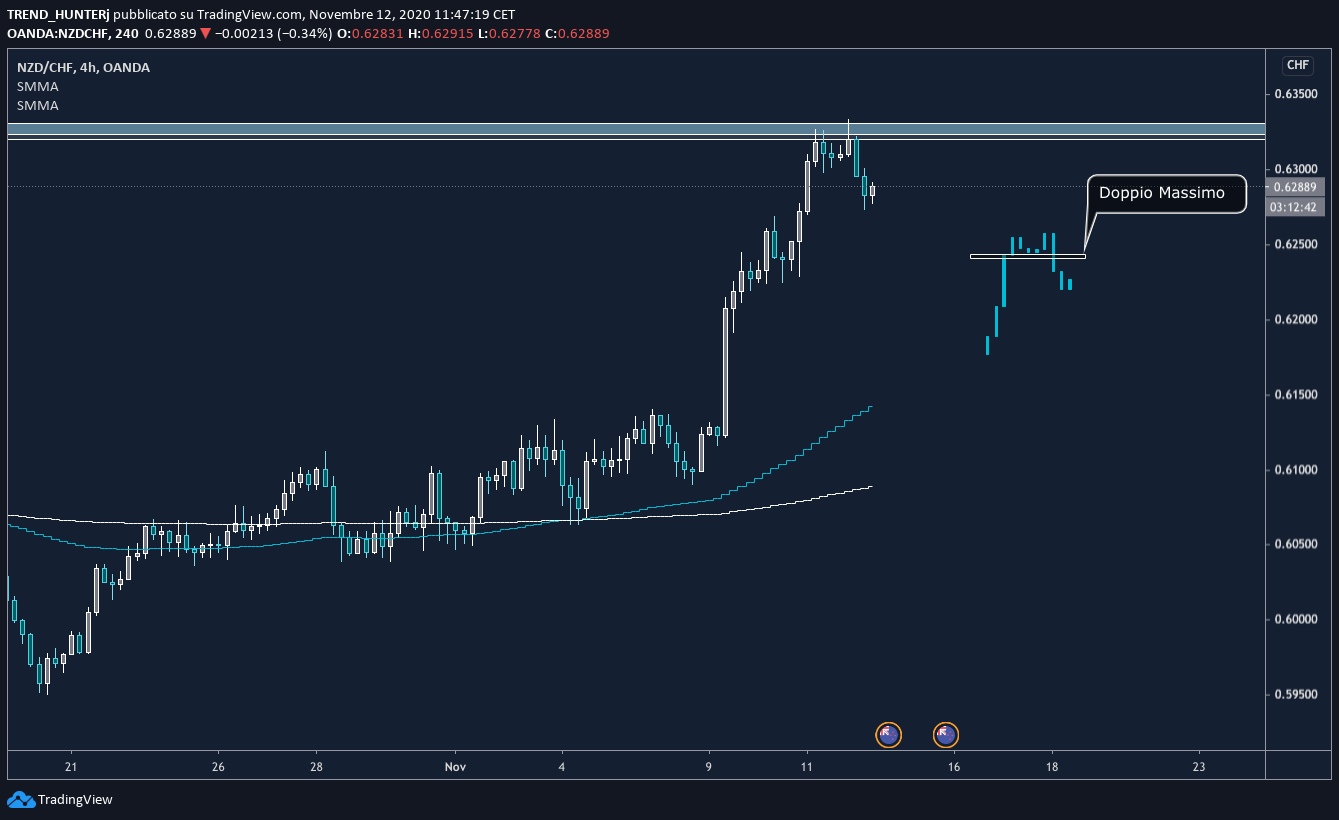This screenshot has width=1339, height=820.
Task: Click the 26 date label on time axis
Action: (218, 767)
